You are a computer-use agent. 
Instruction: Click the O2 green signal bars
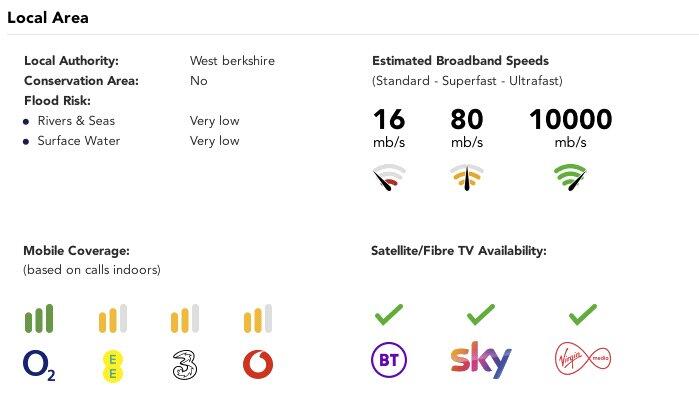pyautogui.click(x=39, y=319)
